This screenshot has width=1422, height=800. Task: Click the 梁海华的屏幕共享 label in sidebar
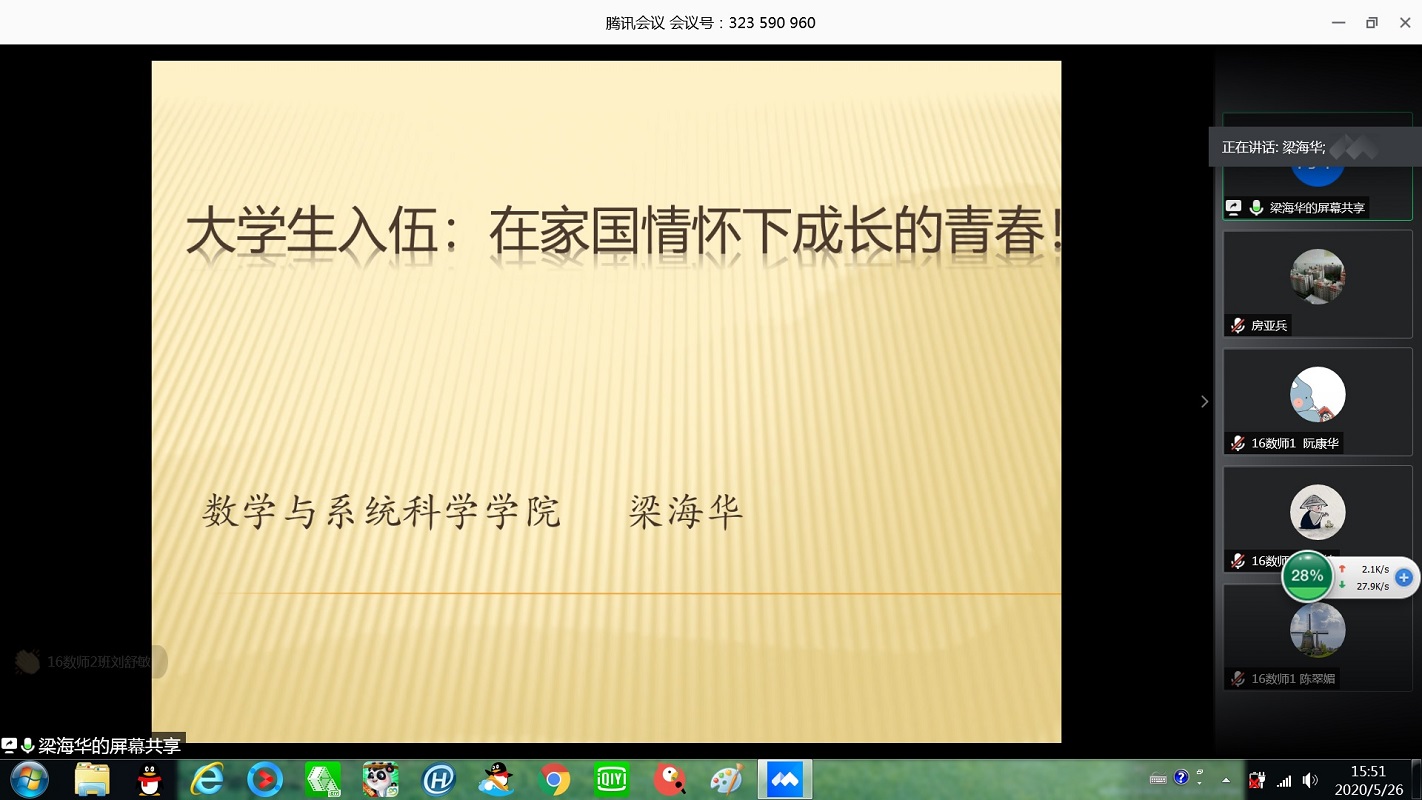(1316, 208)
